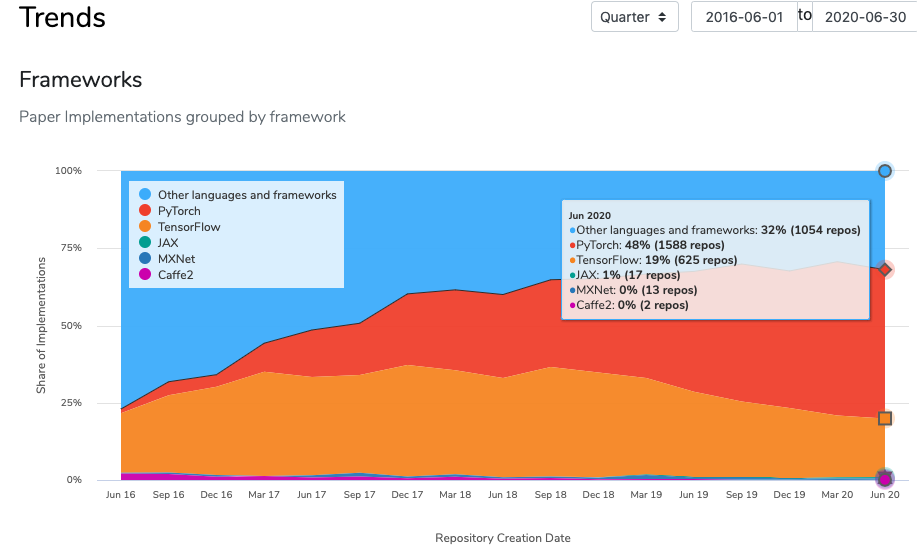Click the Frameworks section heading
The image size is (917, 550).
[x=81, y=80]
